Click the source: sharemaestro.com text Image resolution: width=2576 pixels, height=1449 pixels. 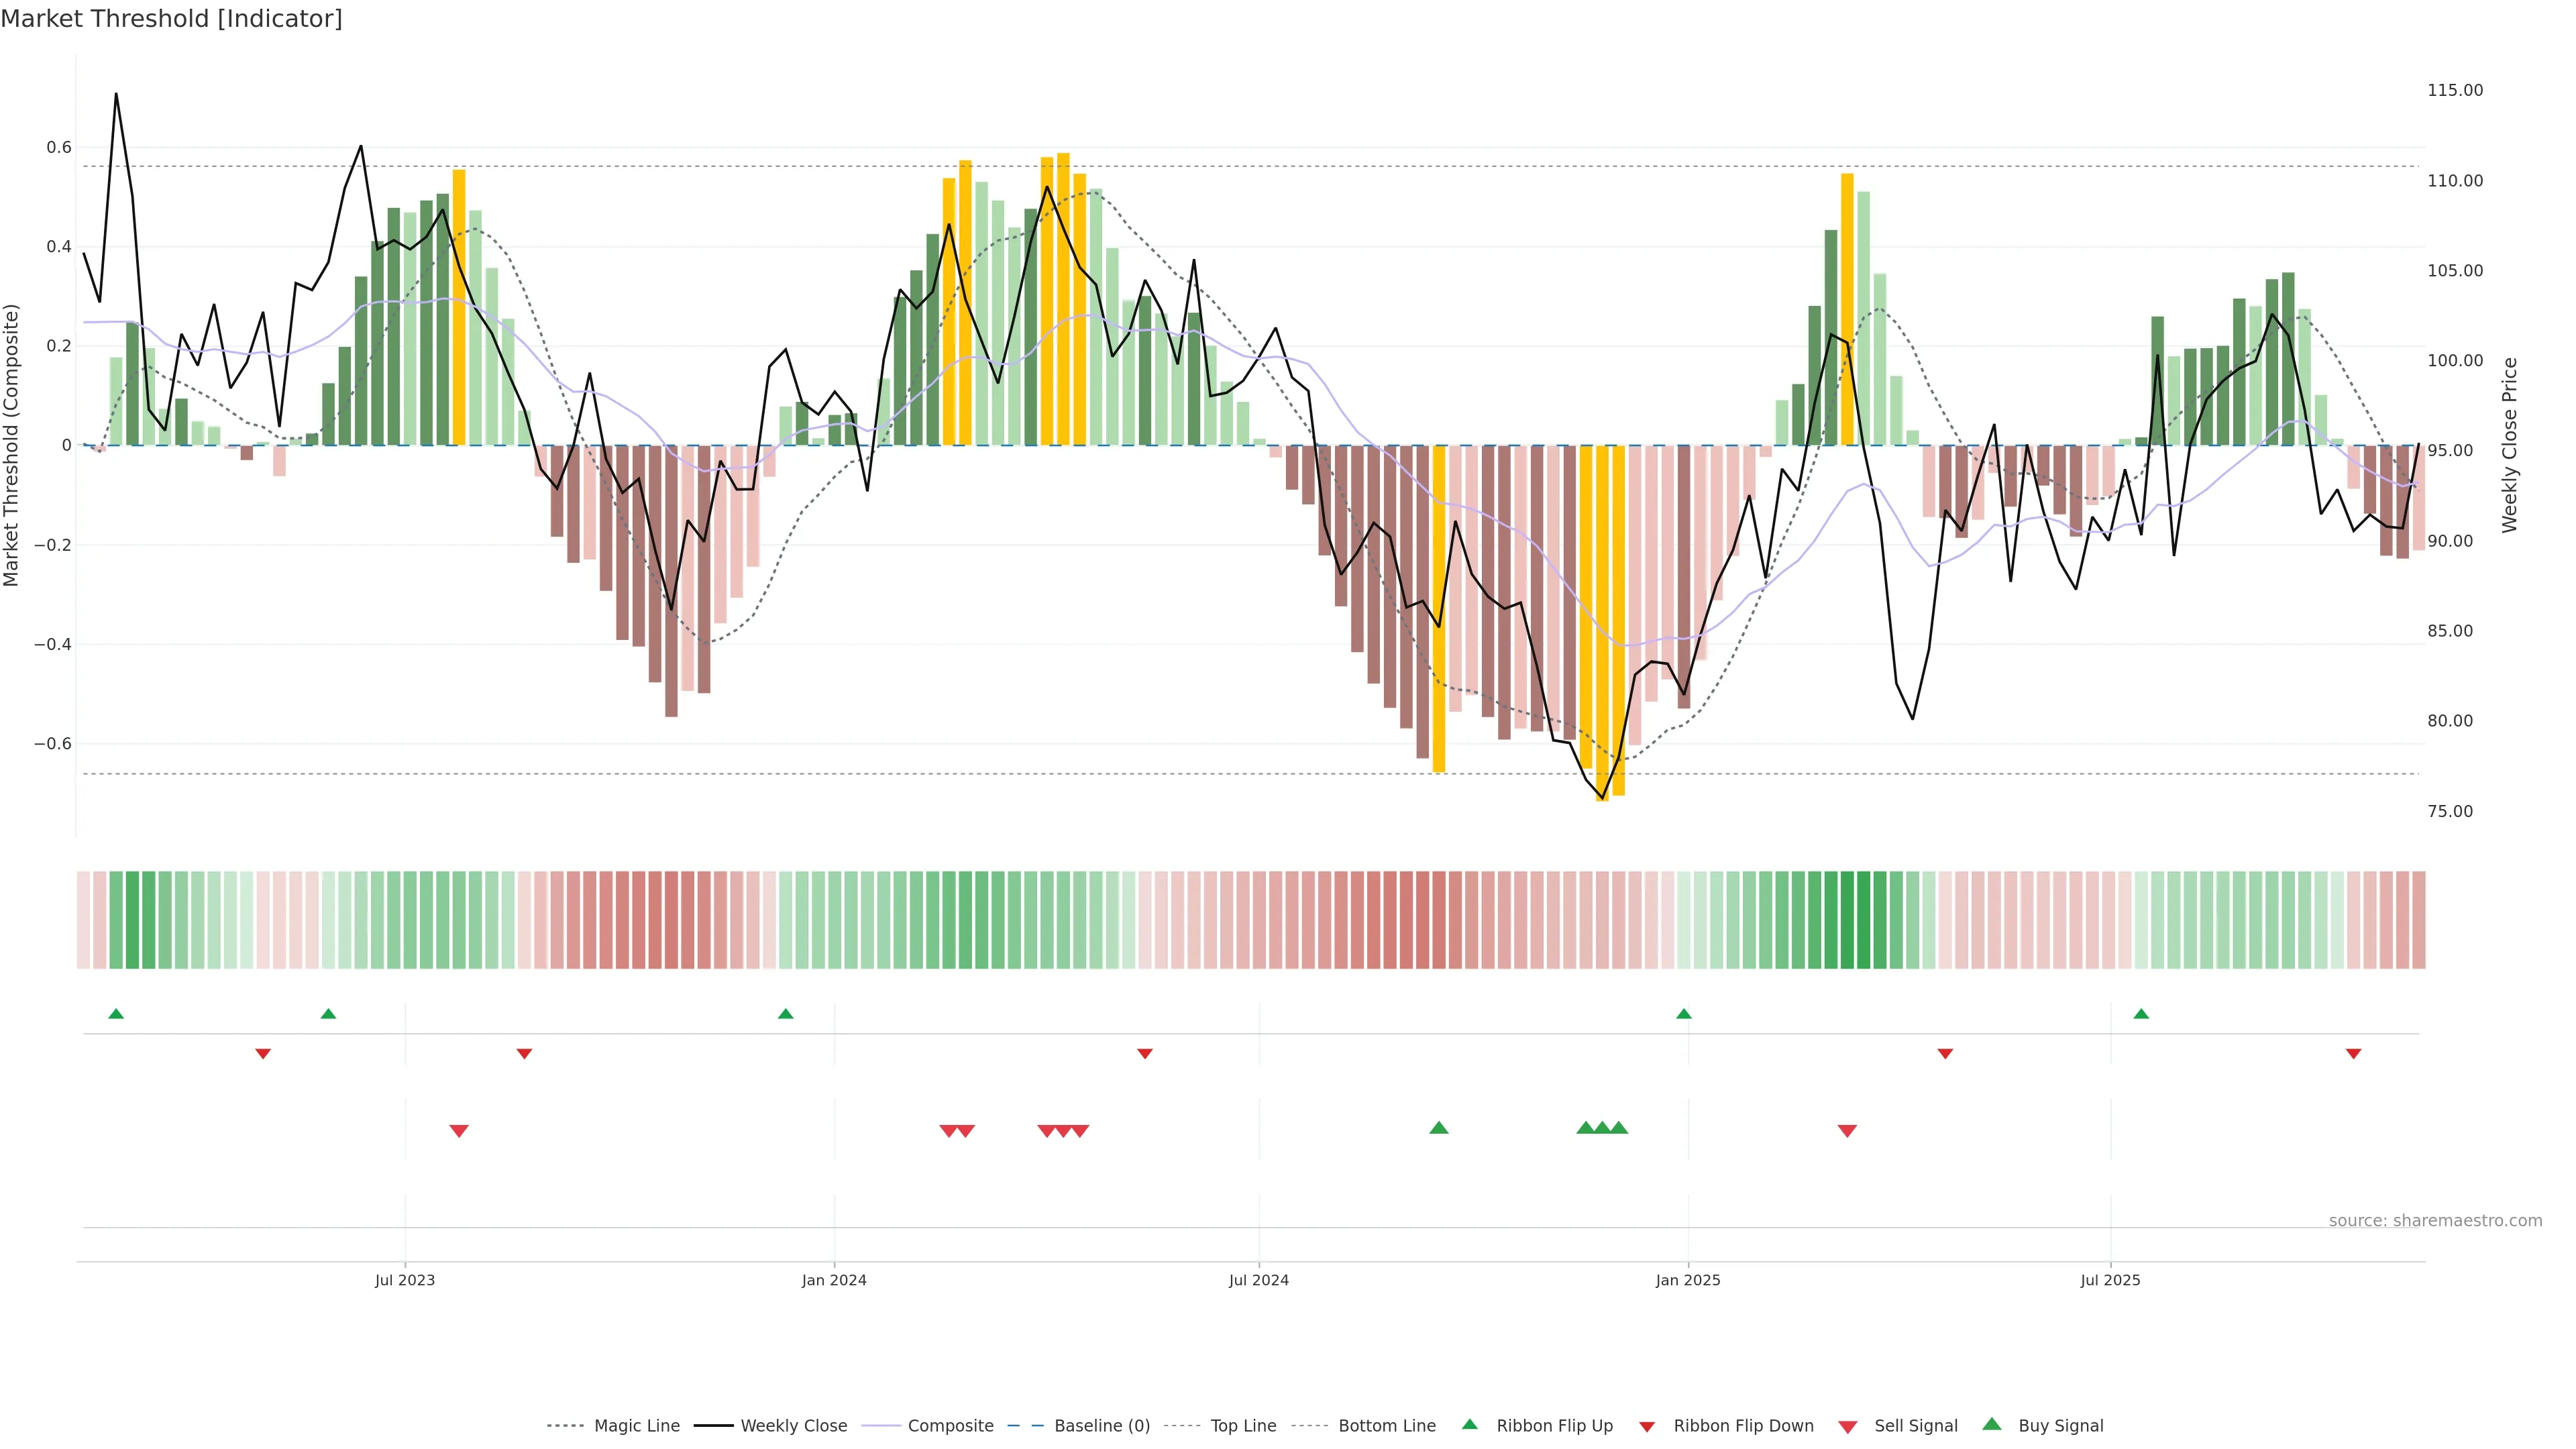pos(2435,1220)
